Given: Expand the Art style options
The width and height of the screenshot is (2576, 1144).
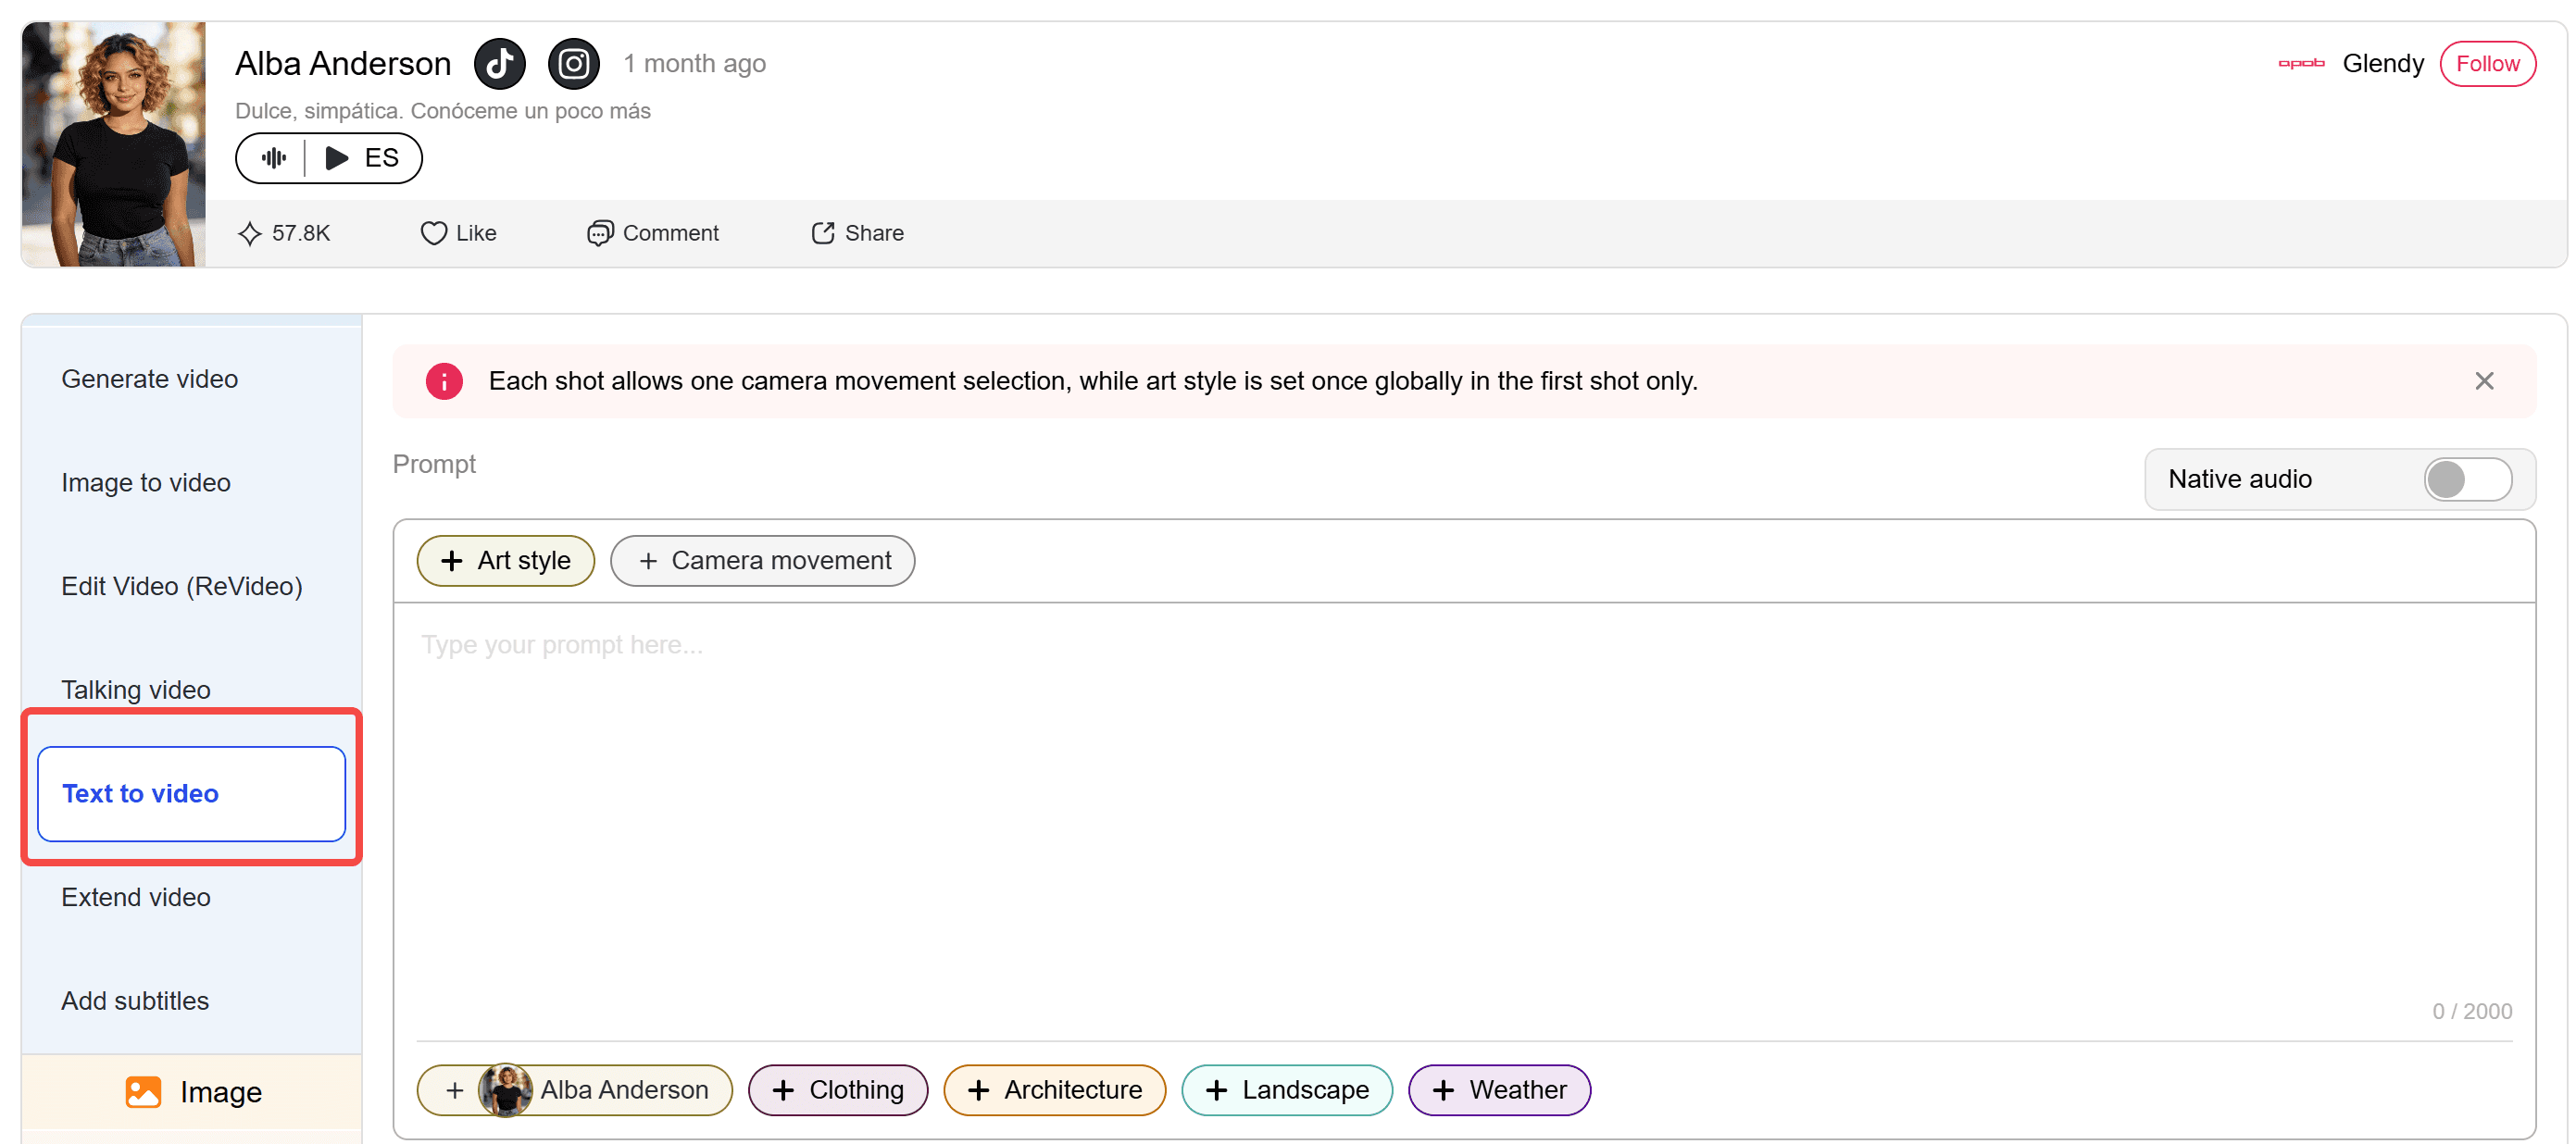Looking at the screenshot, I should click(x=505, y=561).
